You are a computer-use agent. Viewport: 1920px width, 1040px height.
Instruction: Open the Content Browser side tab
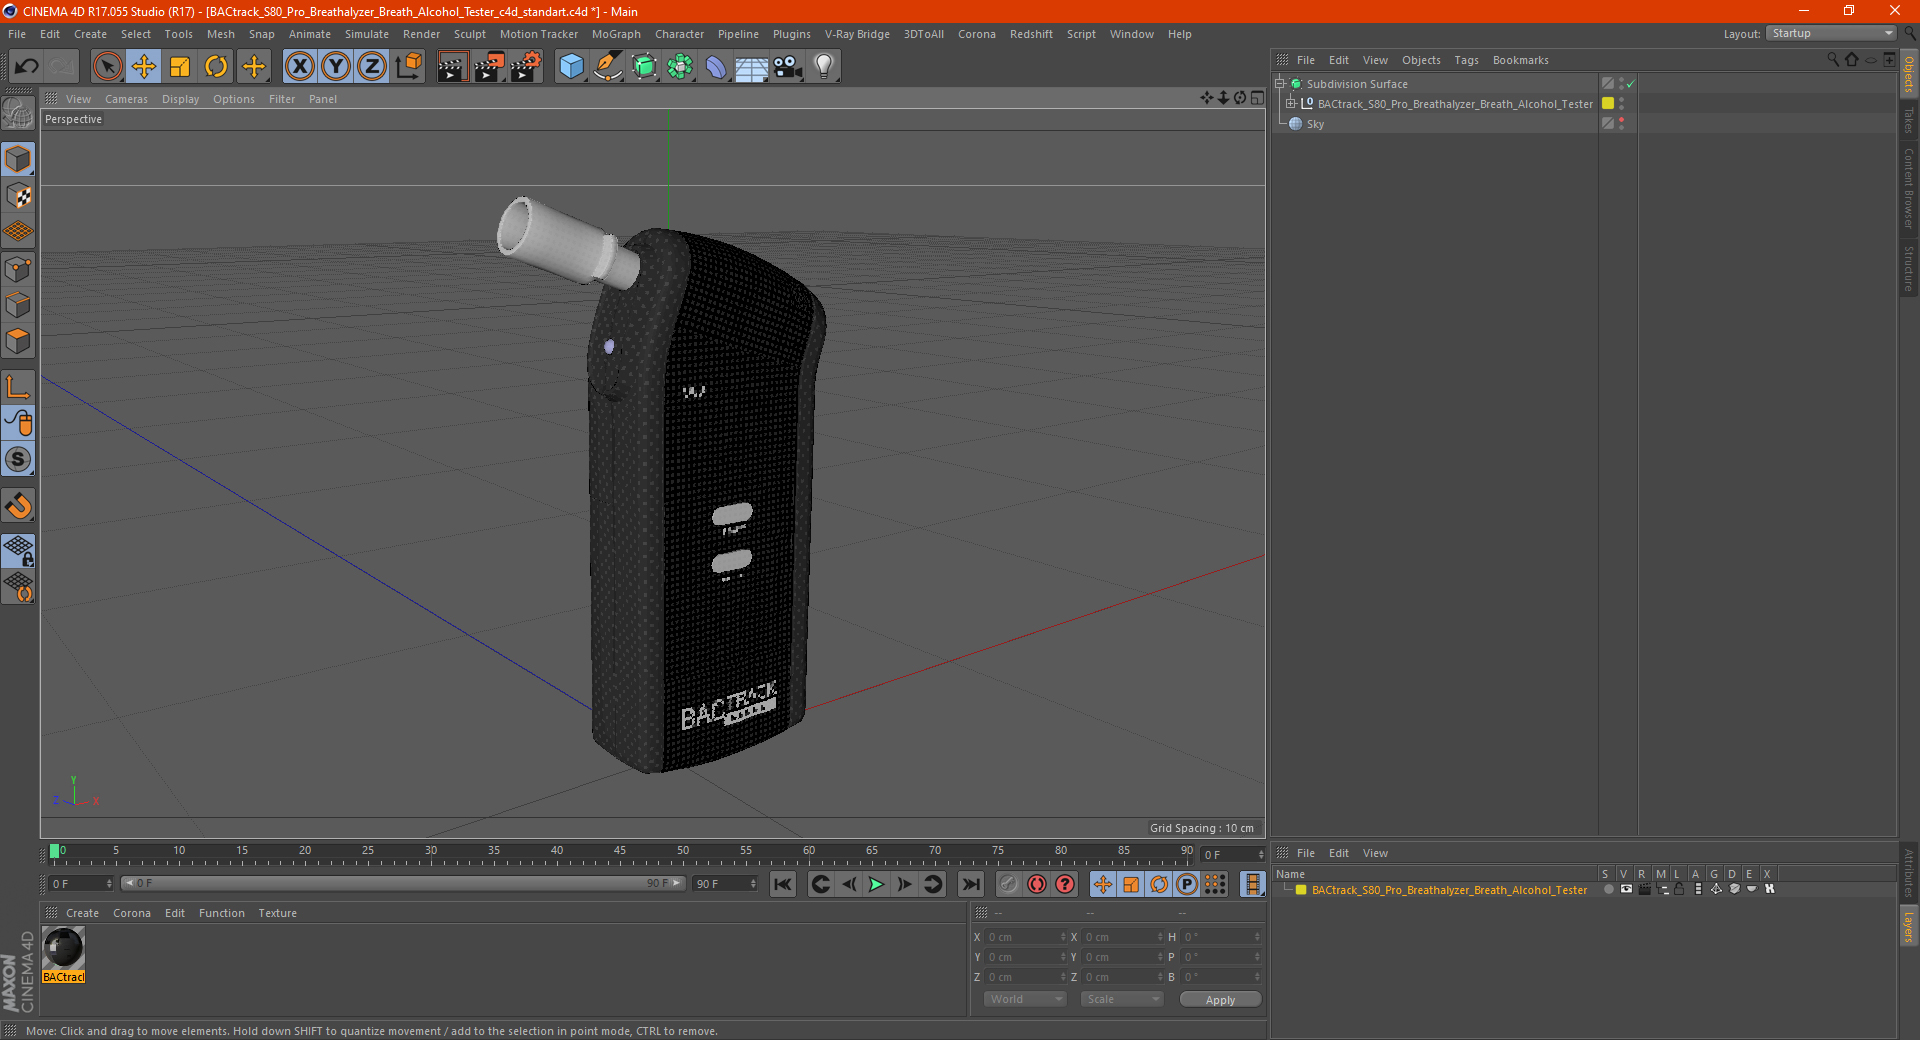pos(1908,188)
